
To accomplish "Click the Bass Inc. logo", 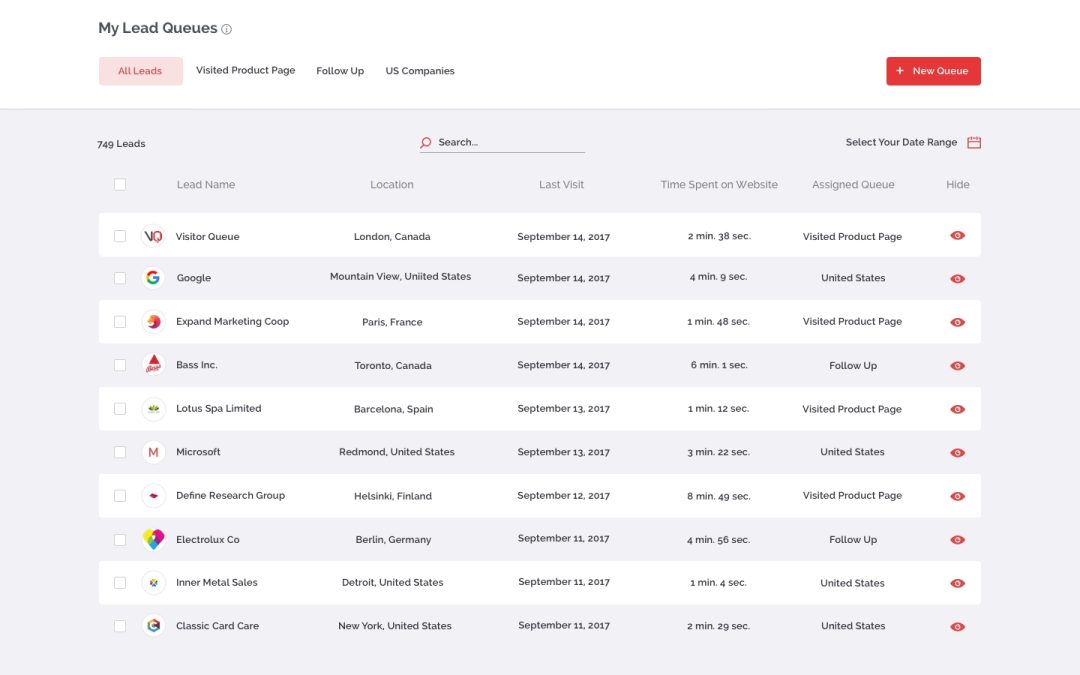I will point(153,364).
